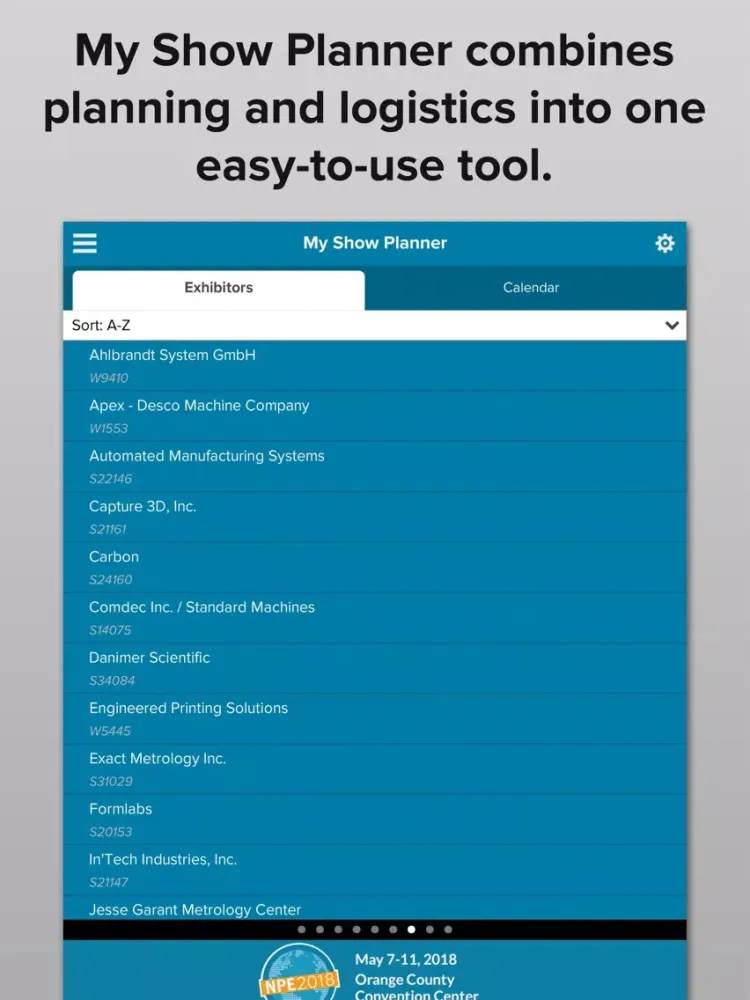This screenshot has height=1000, width=750.
Task: Switch to the Exhibitors tab
Action: (x=218, y=290)
